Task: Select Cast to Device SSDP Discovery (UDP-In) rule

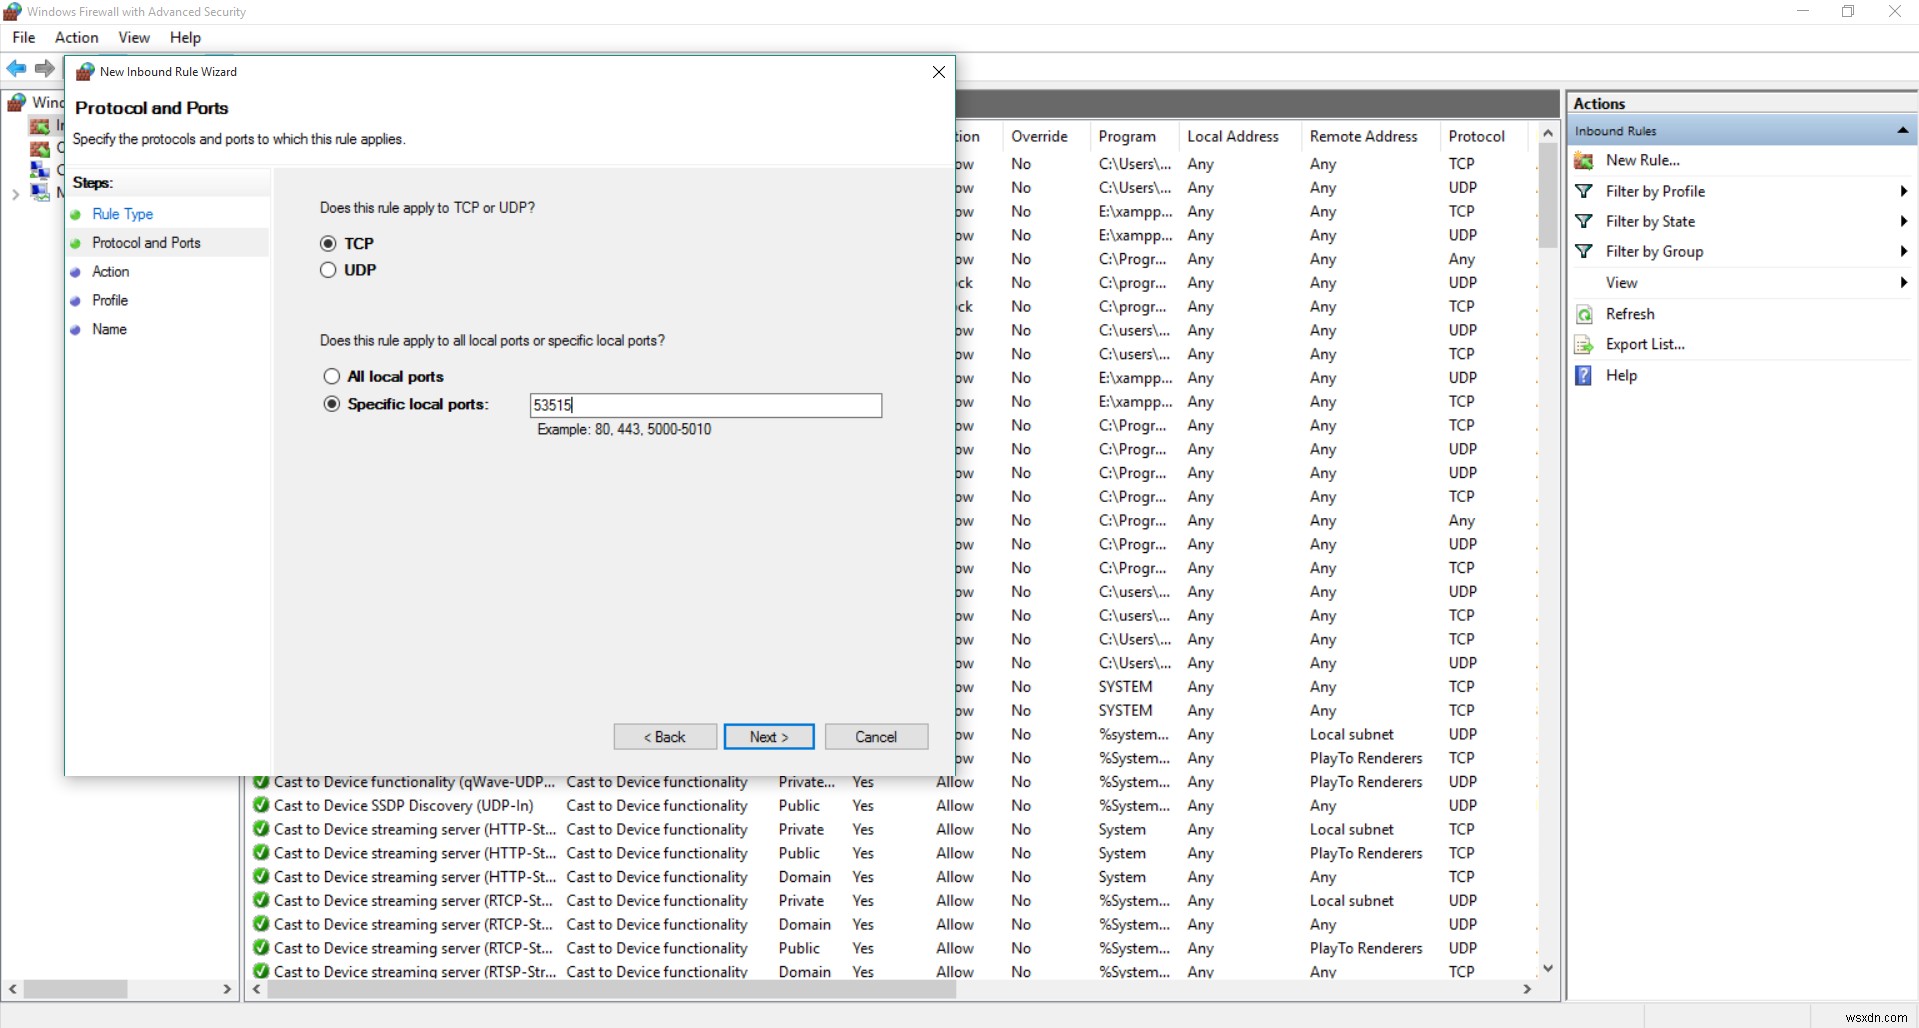Action: point(404,805)
